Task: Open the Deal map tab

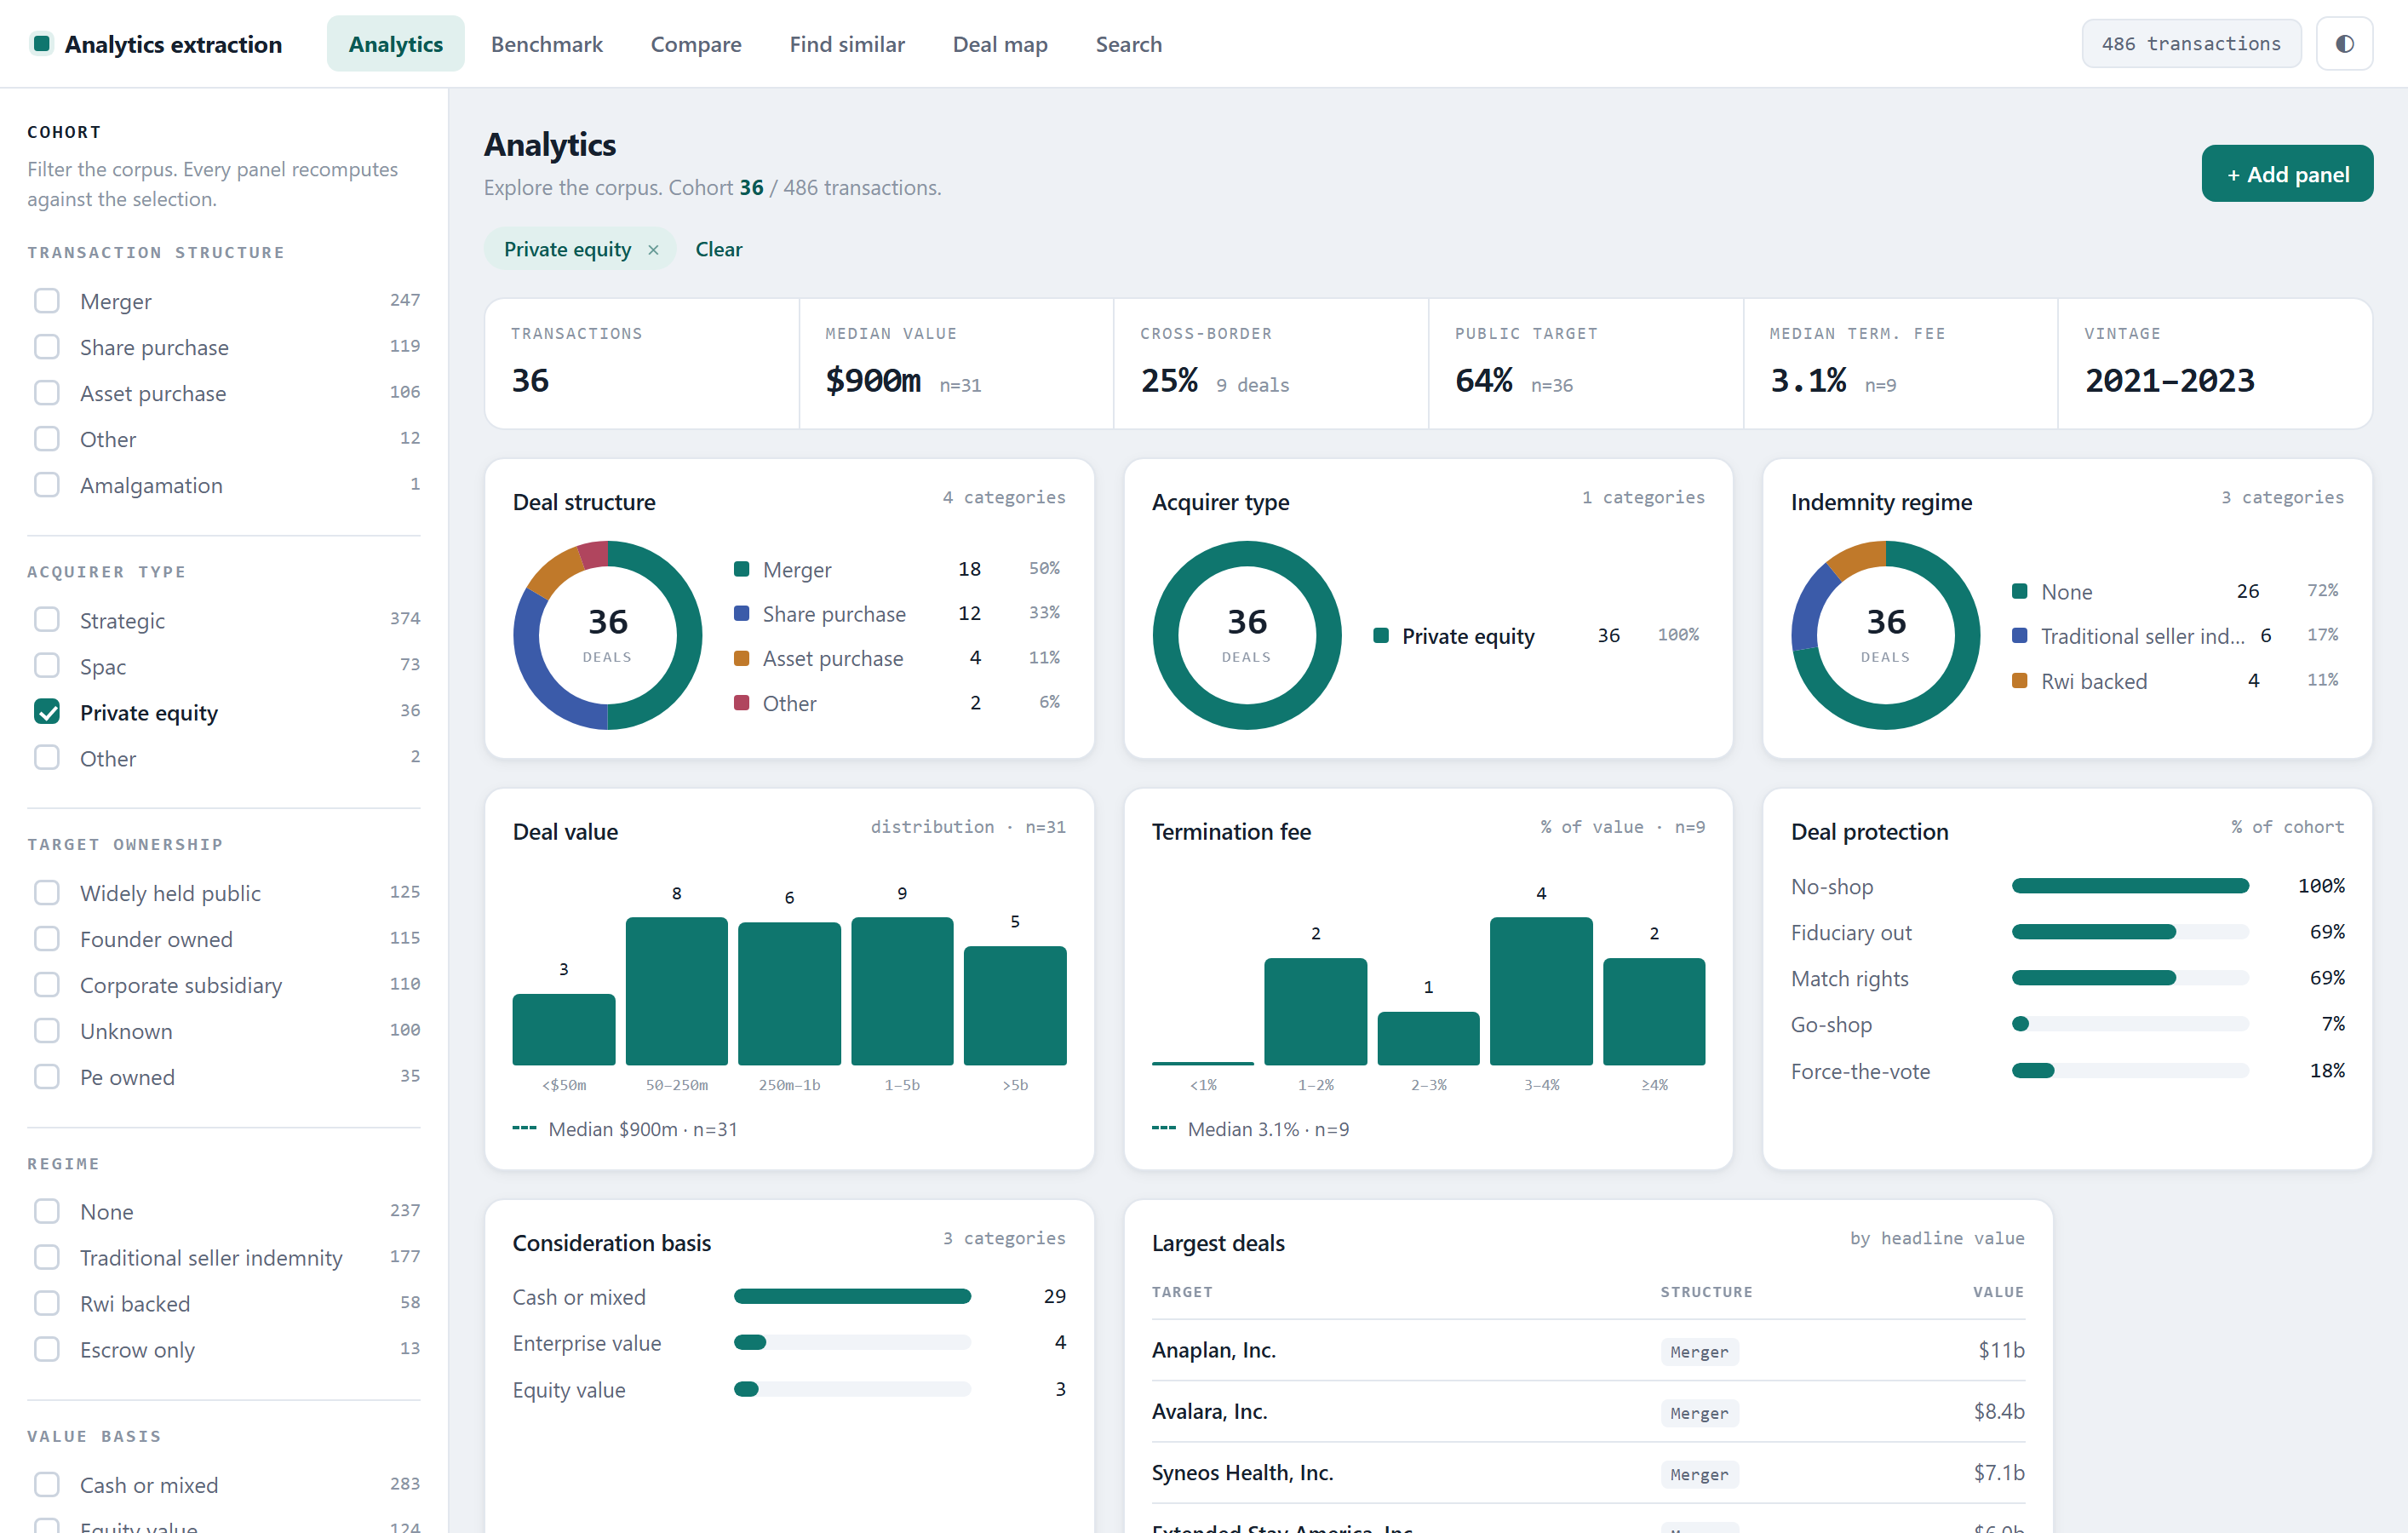Action: 999,44
